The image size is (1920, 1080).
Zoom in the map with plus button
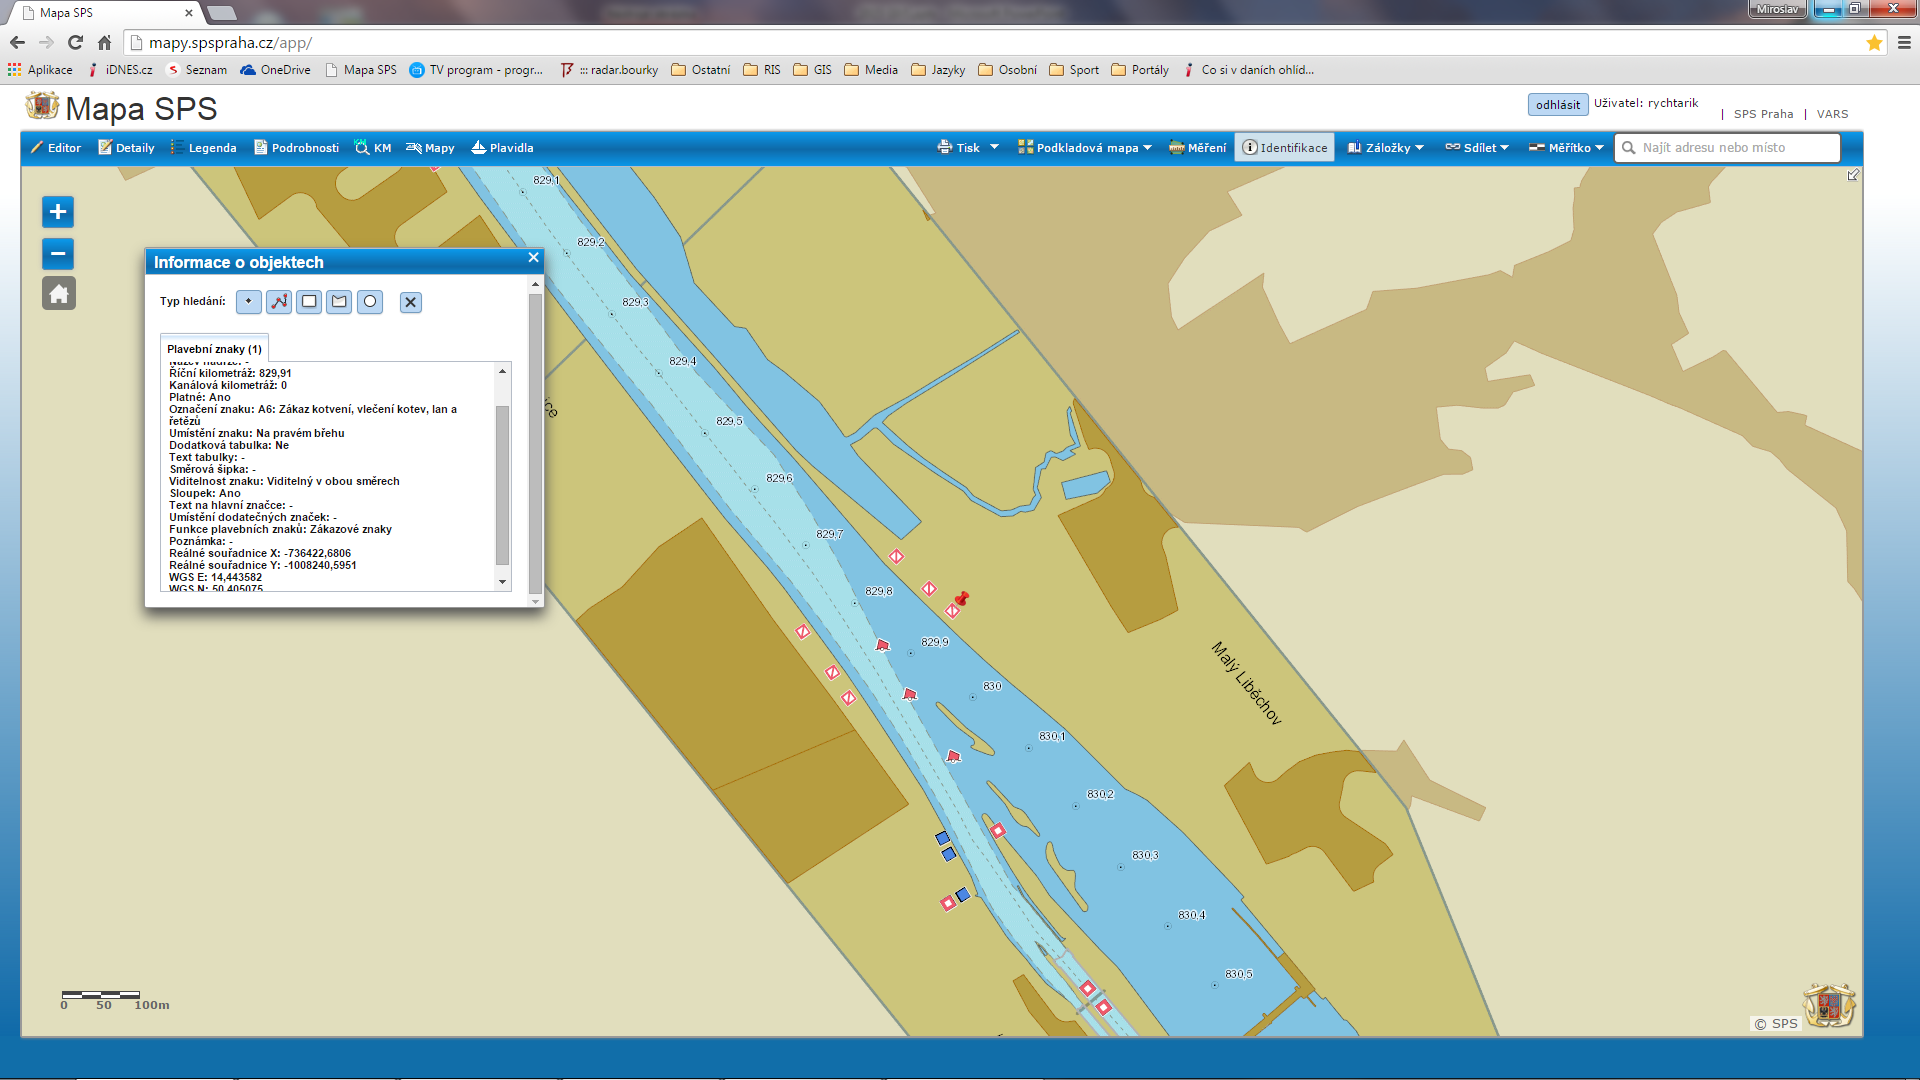pyautogui.click(x=58, y=212)
